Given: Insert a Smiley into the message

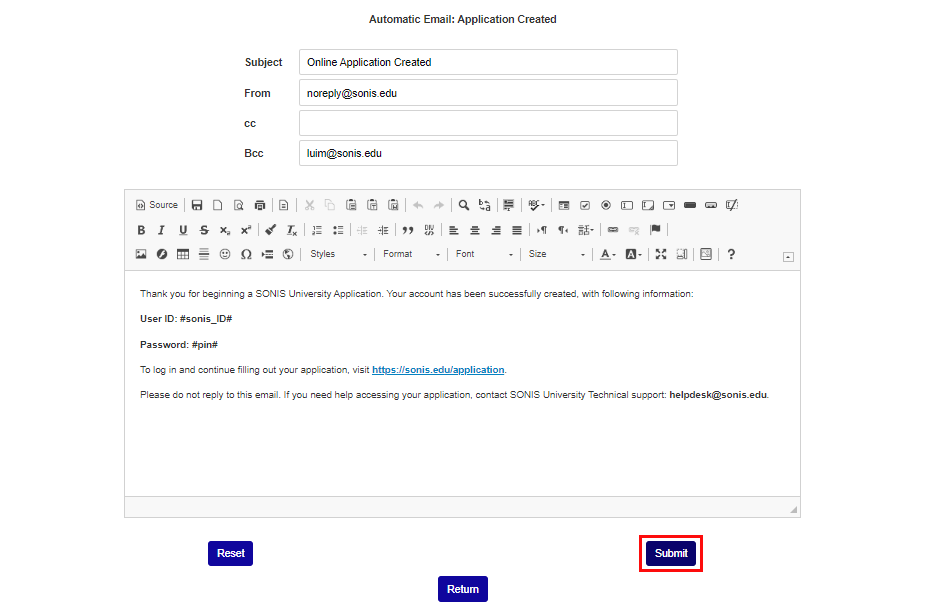Looking at the screenshot, I should (x=225, y=253).
